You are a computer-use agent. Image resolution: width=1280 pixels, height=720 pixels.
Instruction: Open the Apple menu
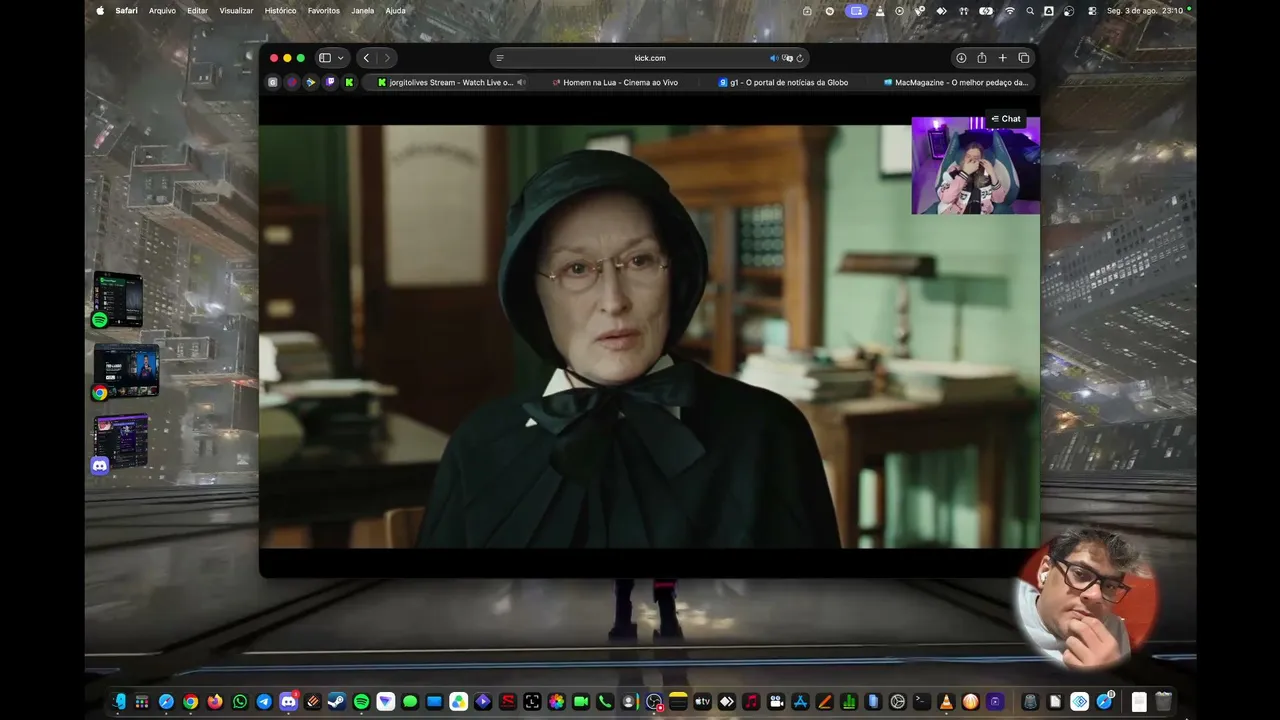(x=100, y=11)
